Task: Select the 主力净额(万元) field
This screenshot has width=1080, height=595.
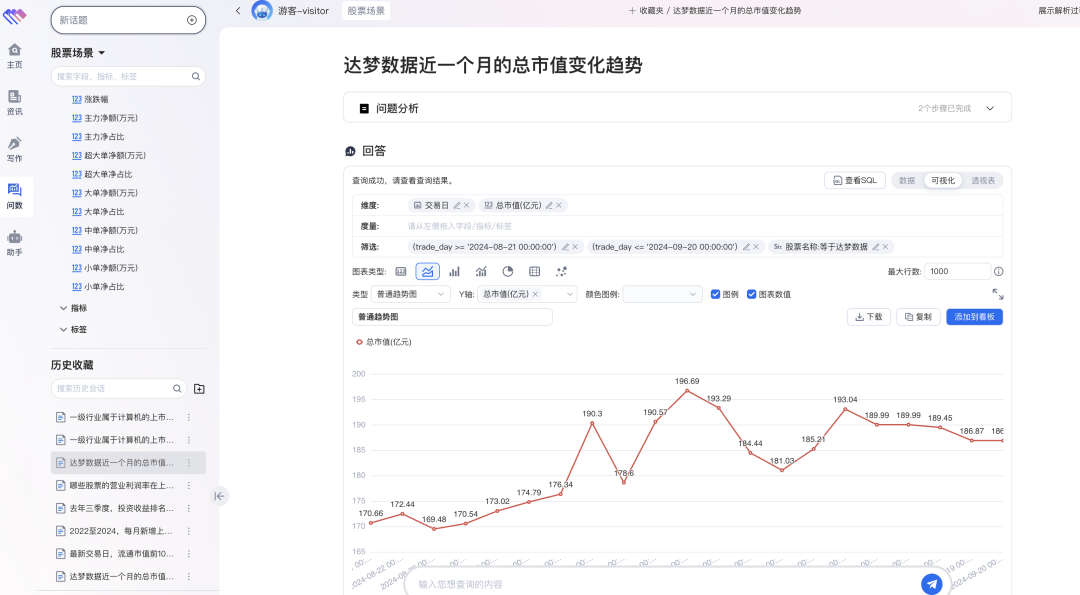Action: tap(105, 118)
